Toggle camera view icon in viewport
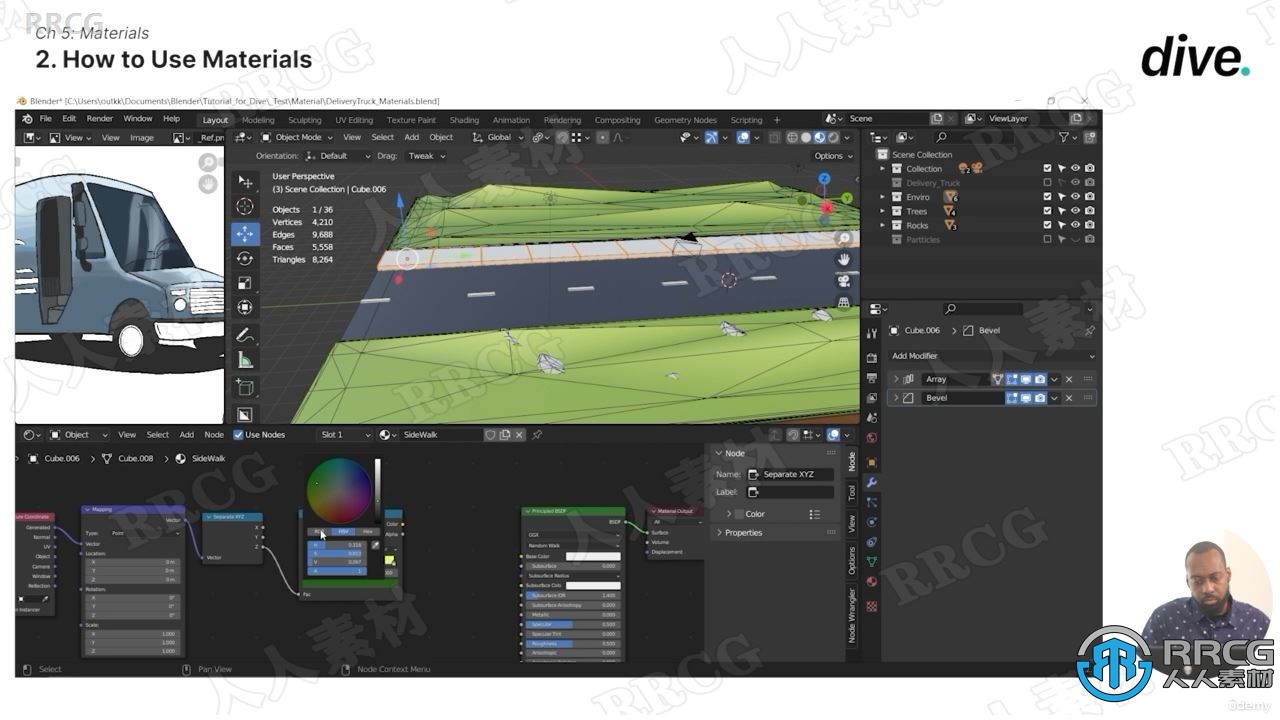 [x=844, y=281]
